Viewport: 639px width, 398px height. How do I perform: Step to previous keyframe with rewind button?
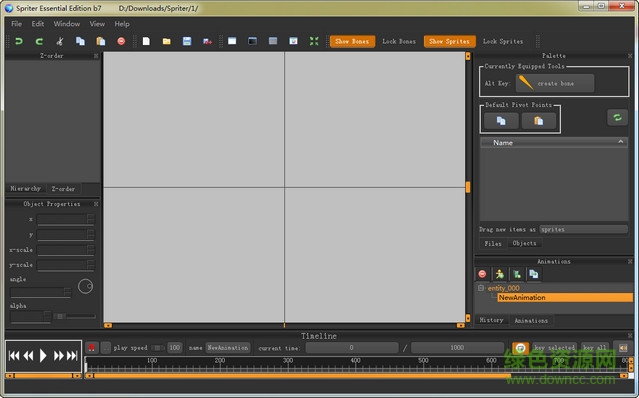pyautogui.click(x=28, y=356)
